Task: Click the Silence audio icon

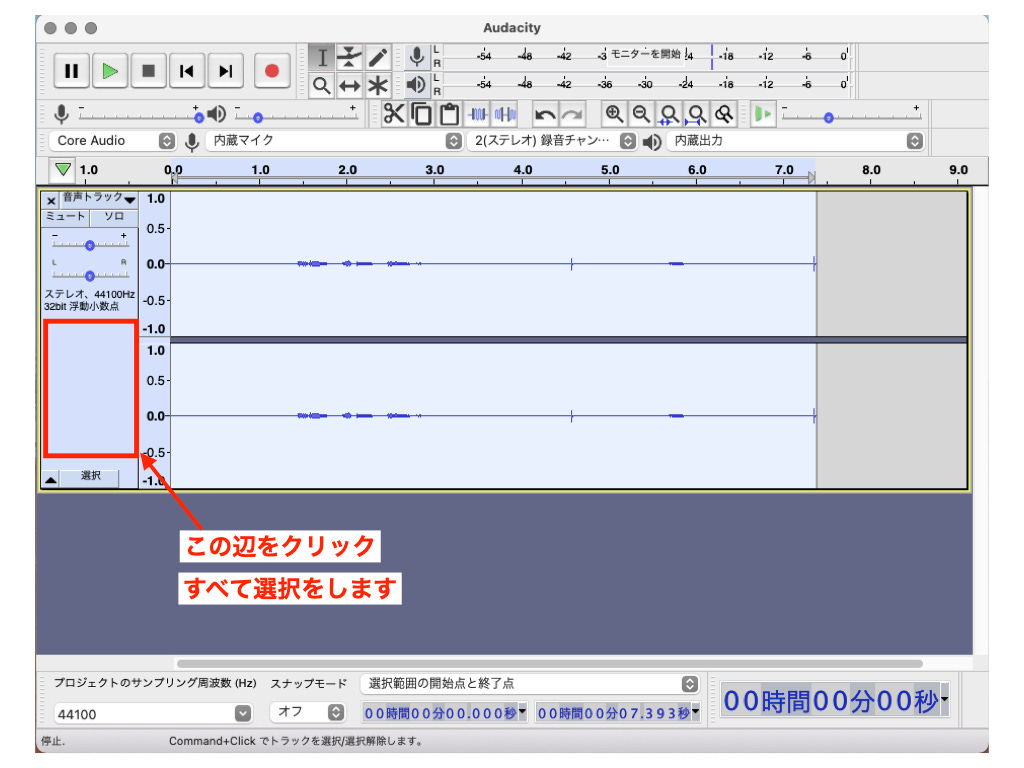Action: tap(505, 114)
